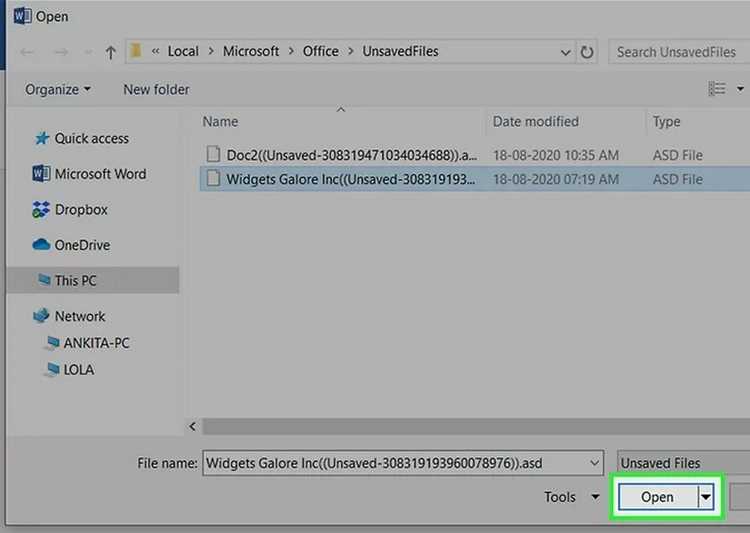Screen dimensions: 750x533
Task: Select the Doc2 unsaved file
Action: [352, 155]
